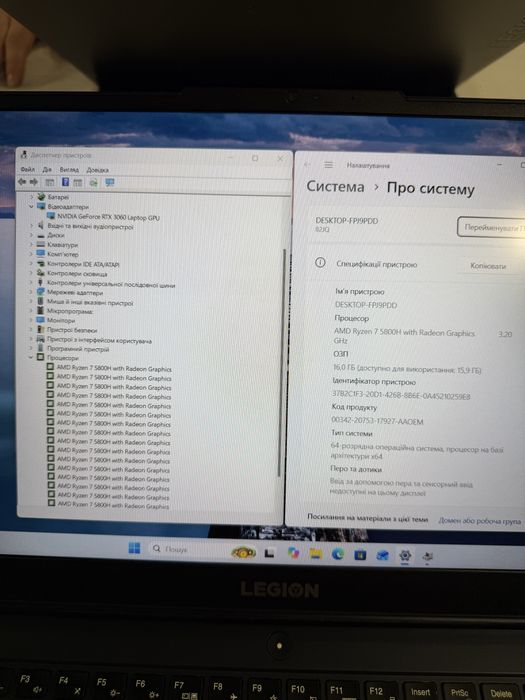Open the Task View taskbar icon
This screenshot has height=700, width=525.
tap(269, 553)
